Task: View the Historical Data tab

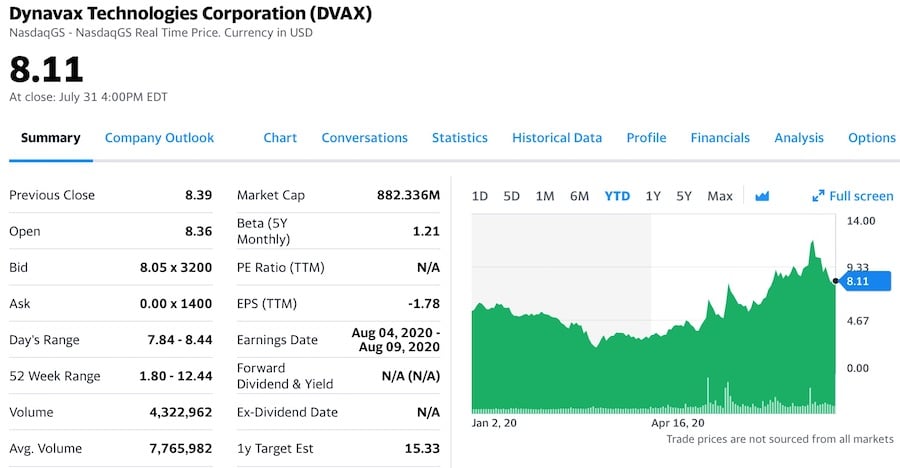Action: 557,138
